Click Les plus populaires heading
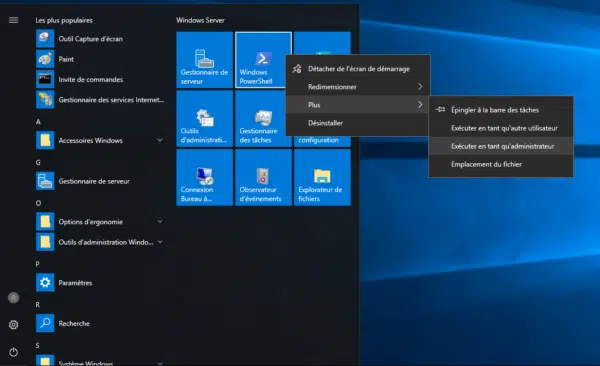Image resolution: width=600 pixels, height=366 pixels. click(64, 20)
